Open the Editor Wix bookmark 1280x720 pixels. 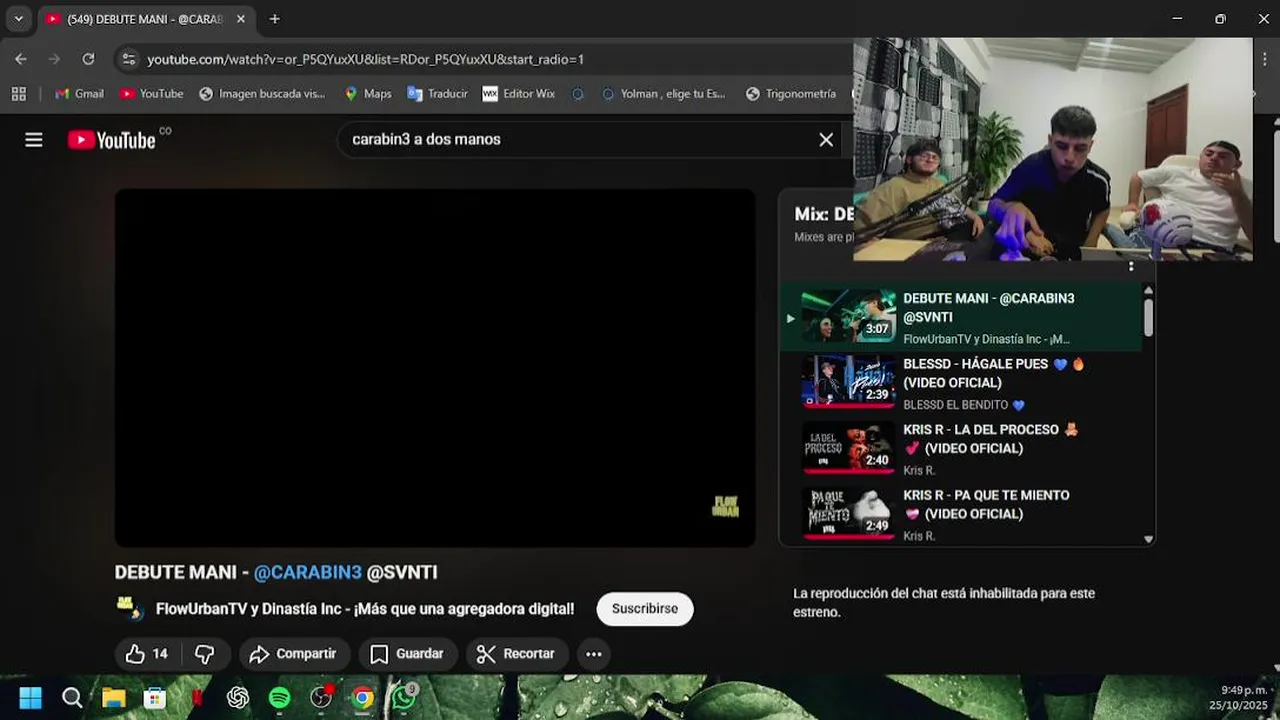pyautogui.click(x=518, y=93)
